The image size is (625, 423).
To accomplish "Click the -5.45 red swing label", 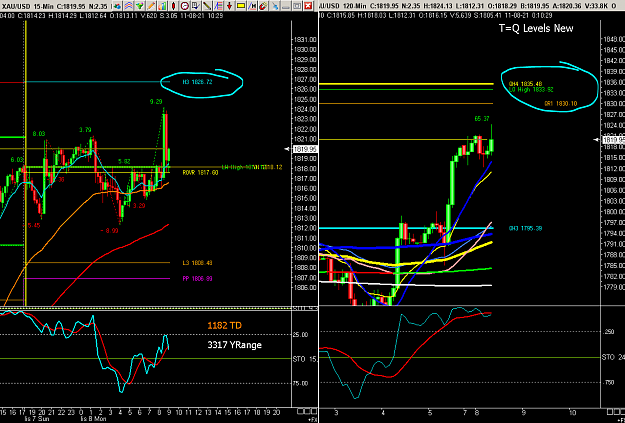I will click(x=31, y=225).
